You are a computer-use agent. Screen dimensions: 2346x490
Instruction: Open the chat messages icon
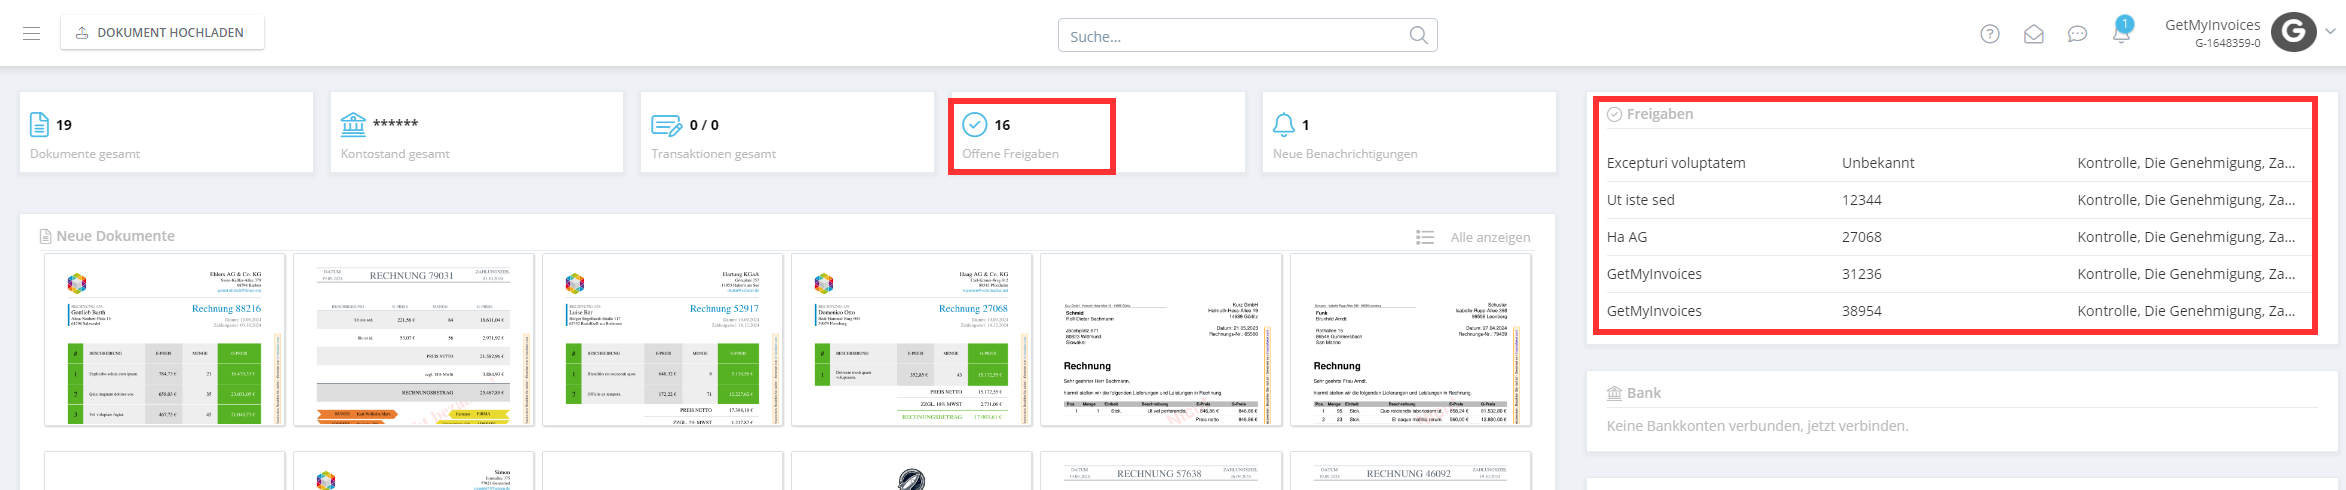pyautogui.click(x=2077, y=34)
